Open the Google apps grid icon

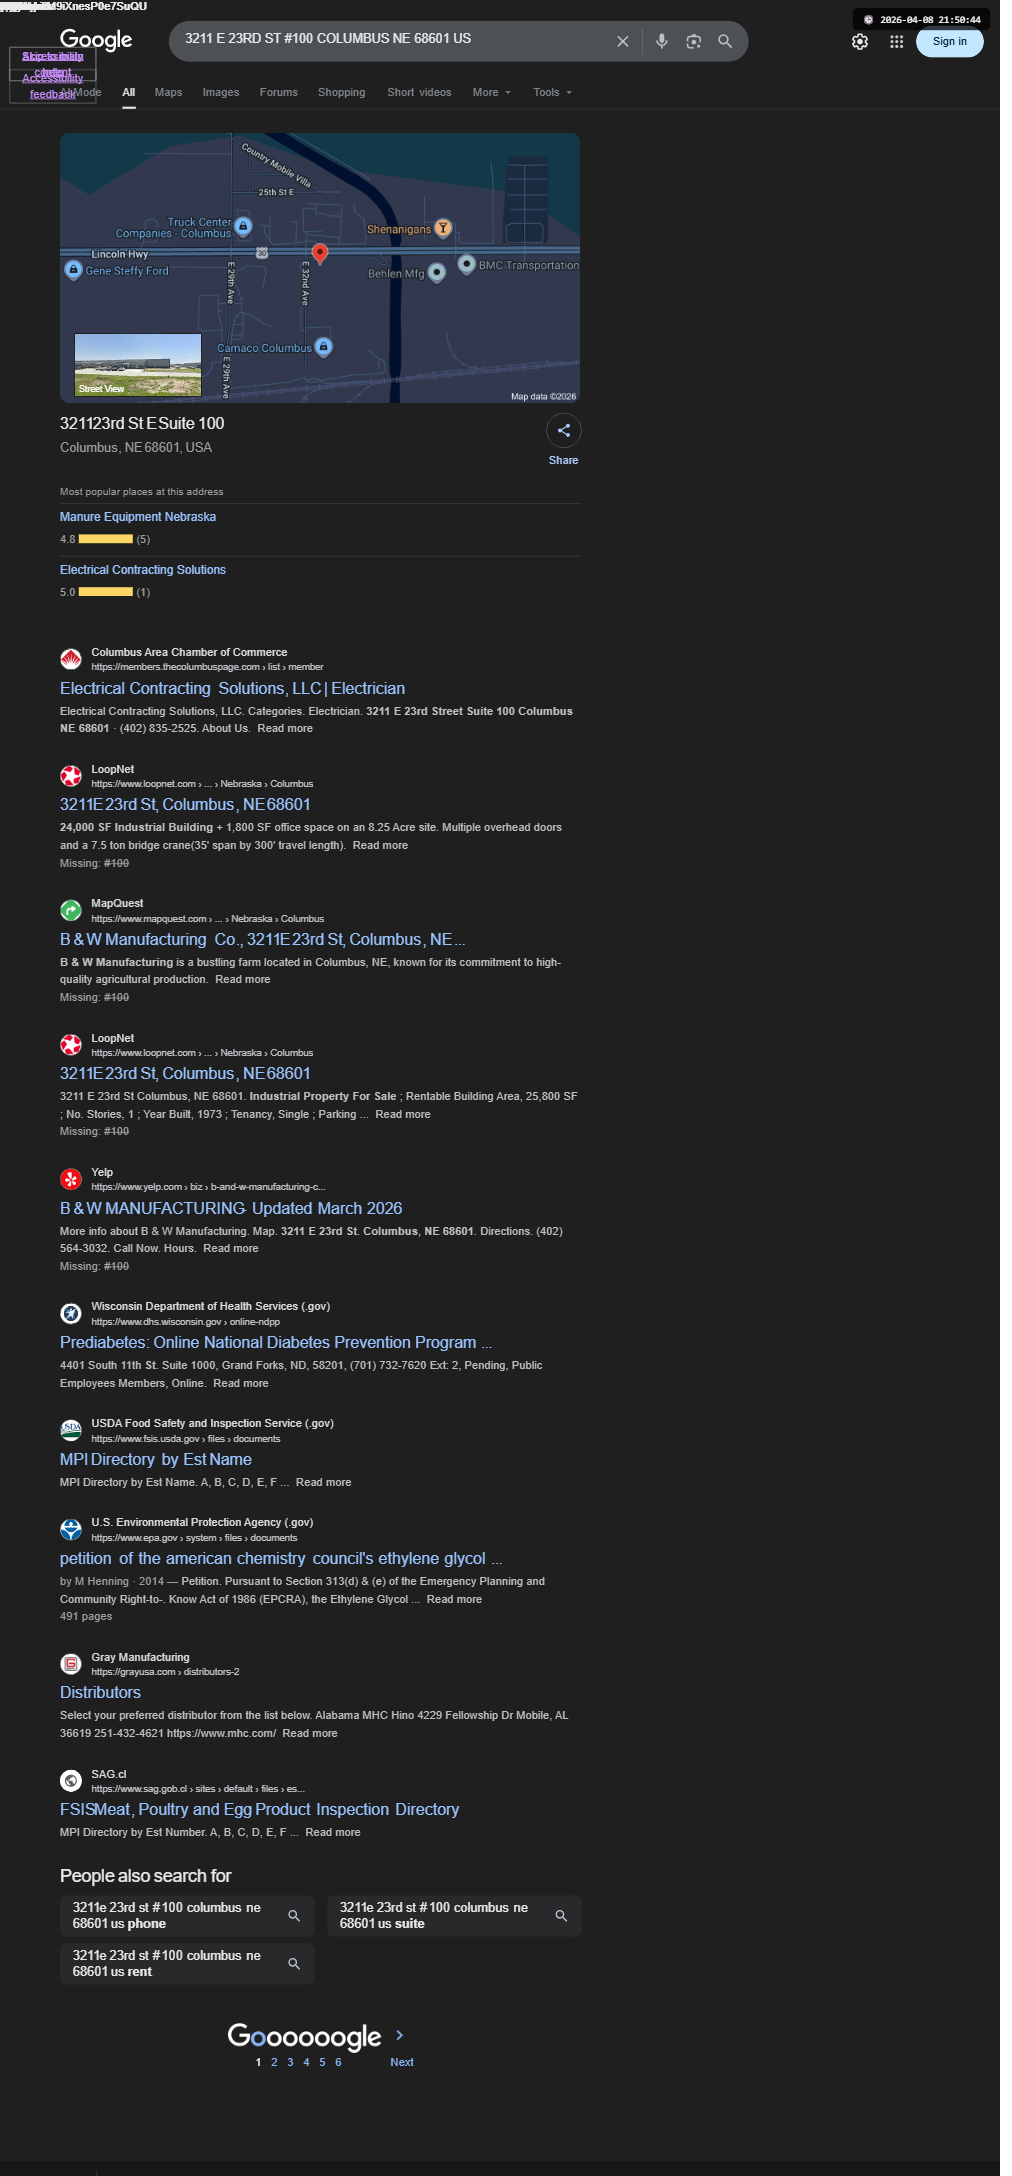tap(896, 42)
